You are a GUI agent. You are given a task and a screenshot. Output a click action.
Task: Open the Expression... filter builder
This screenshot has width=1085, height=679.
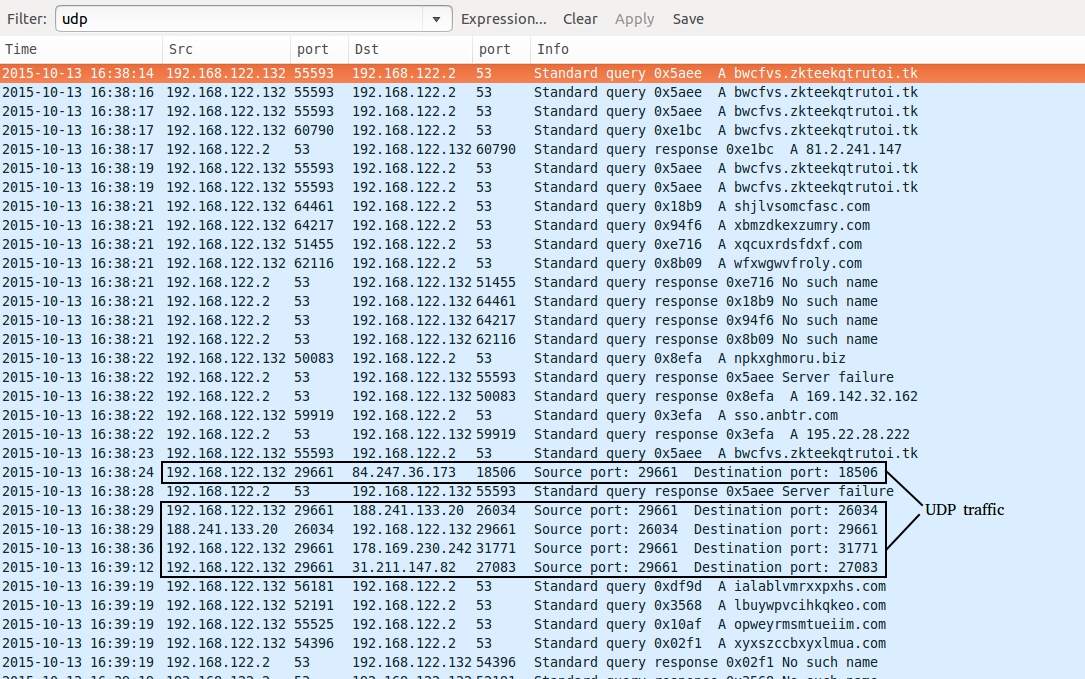pyautogui.click(x=503, y=19)
